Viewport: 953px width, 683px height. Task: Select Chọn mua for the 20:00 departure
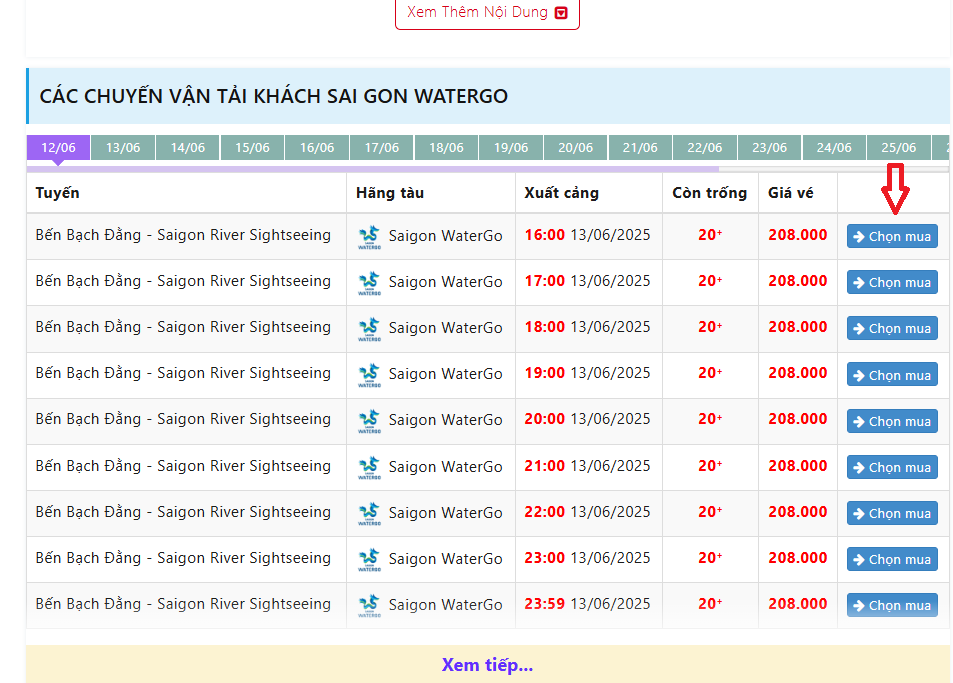892,421
